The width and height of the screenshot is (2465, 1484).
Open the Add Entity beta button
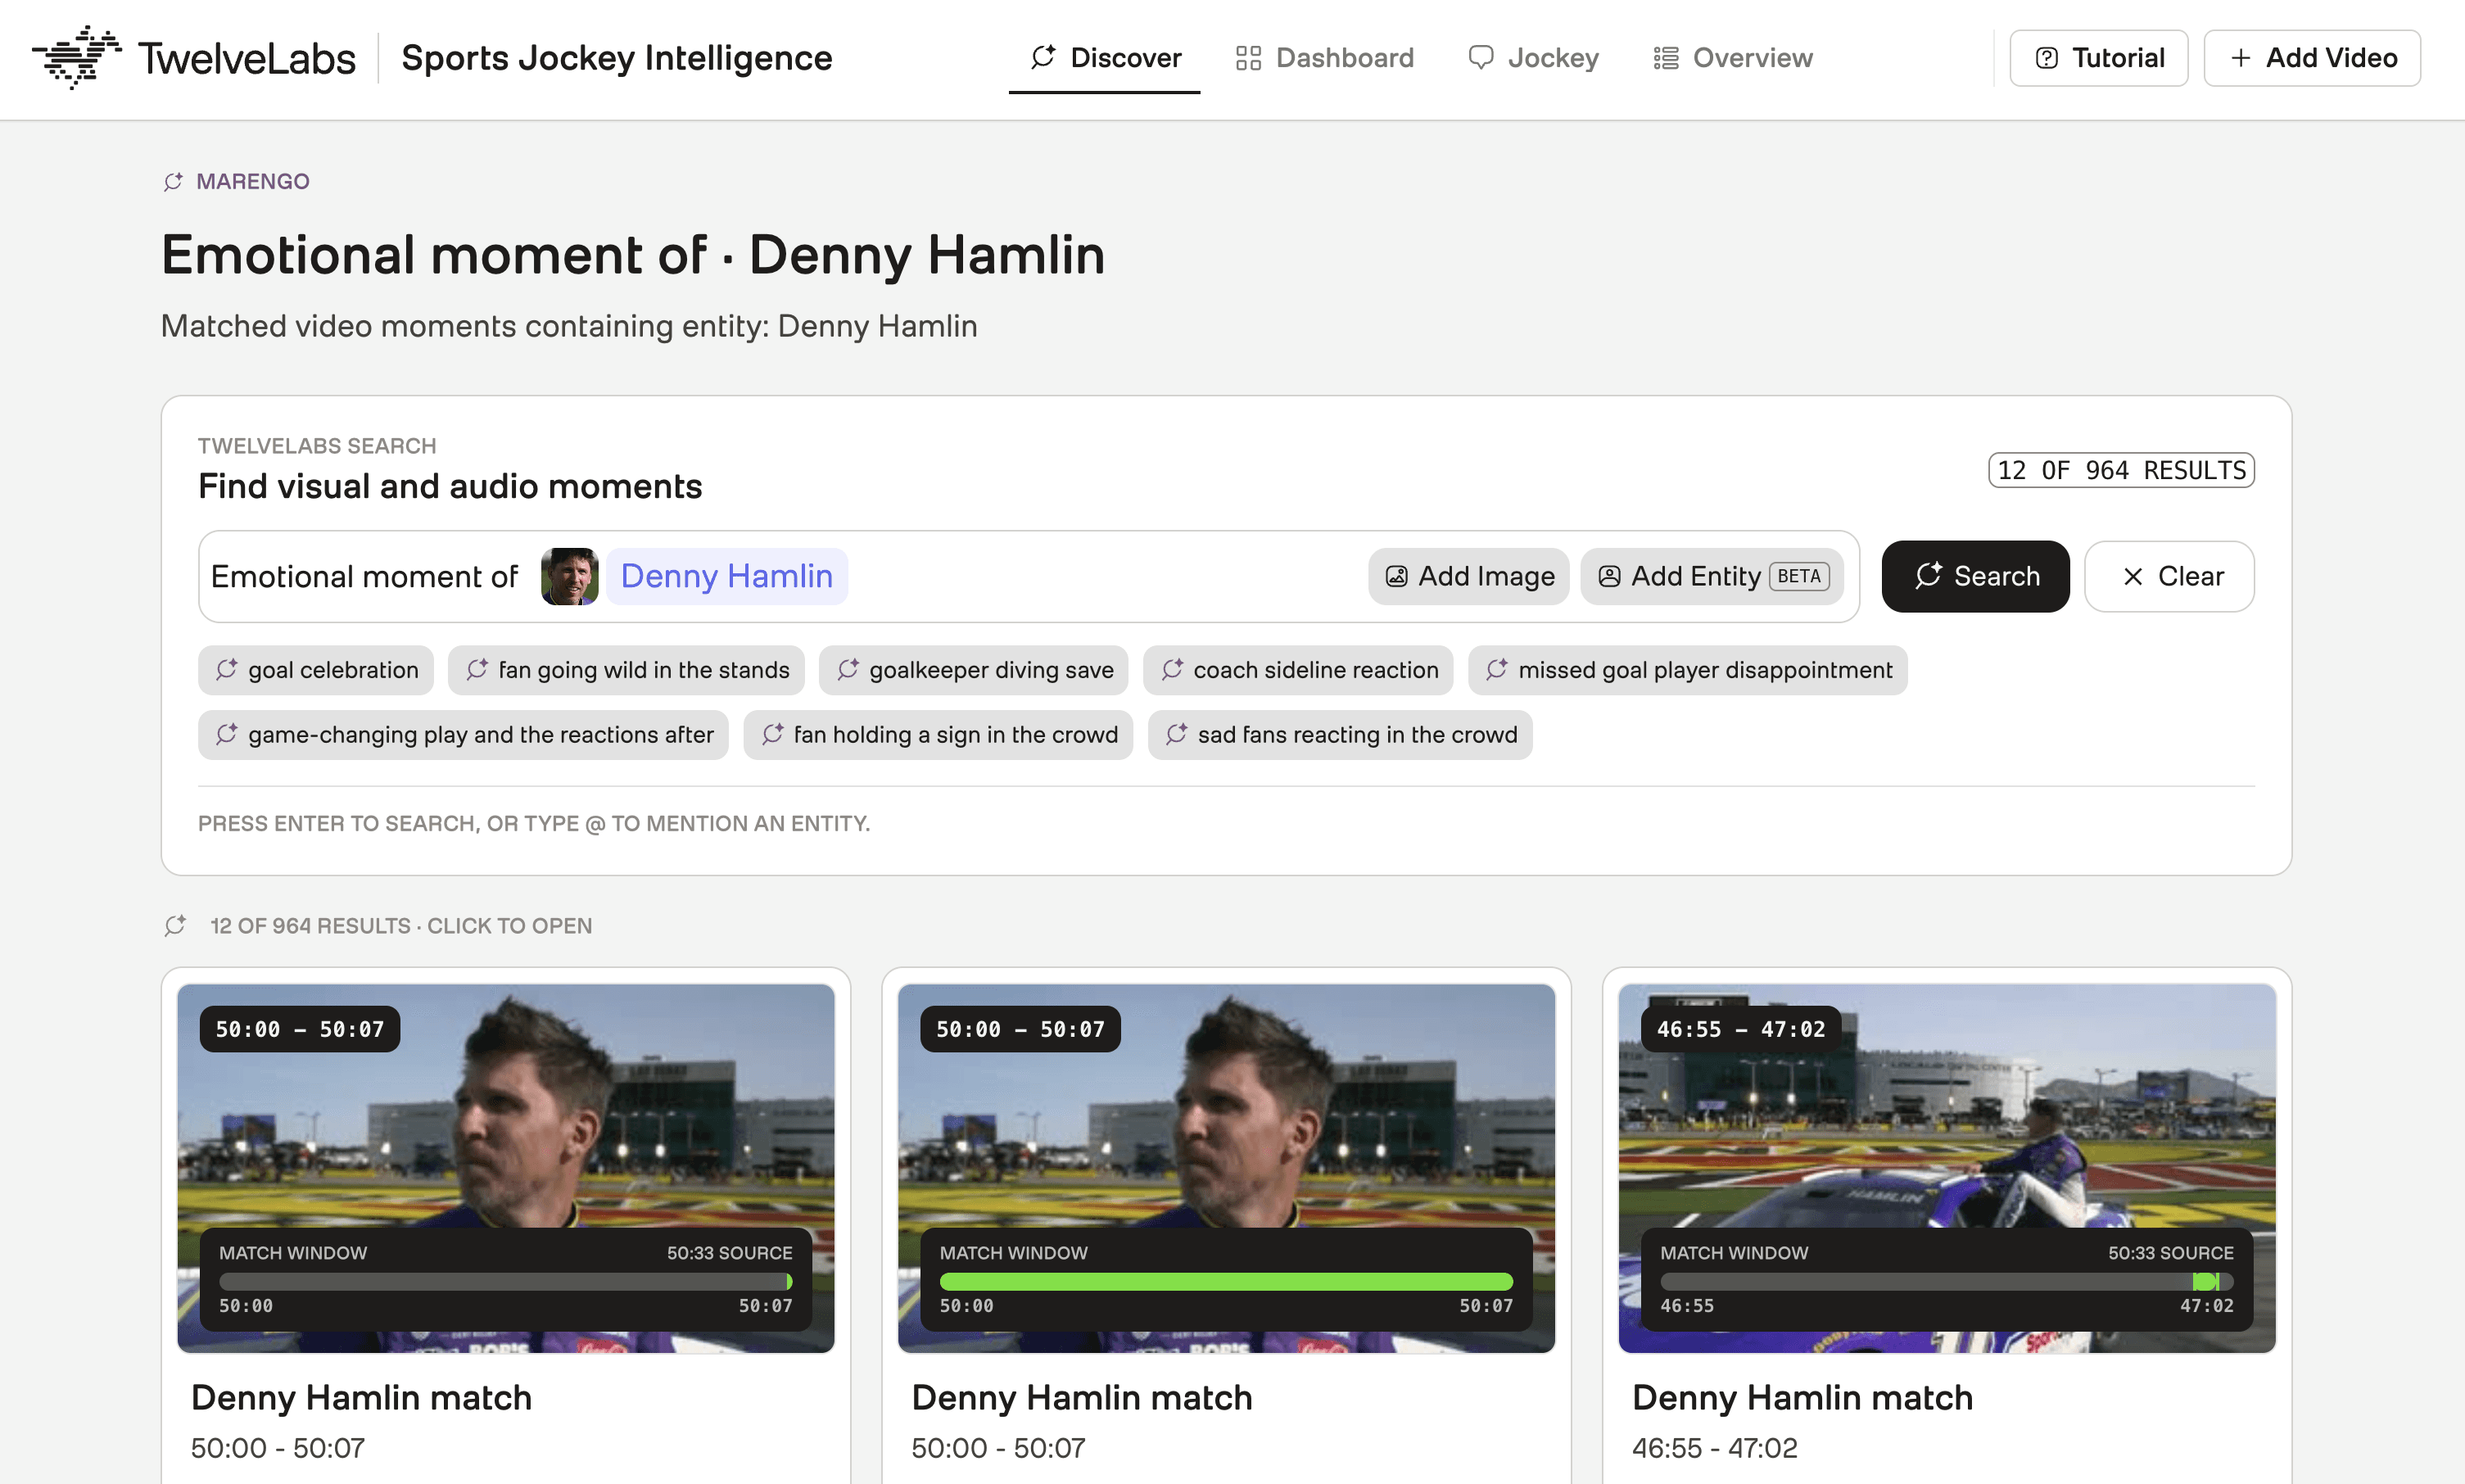pyautogui.click(x=1712, y=576)
